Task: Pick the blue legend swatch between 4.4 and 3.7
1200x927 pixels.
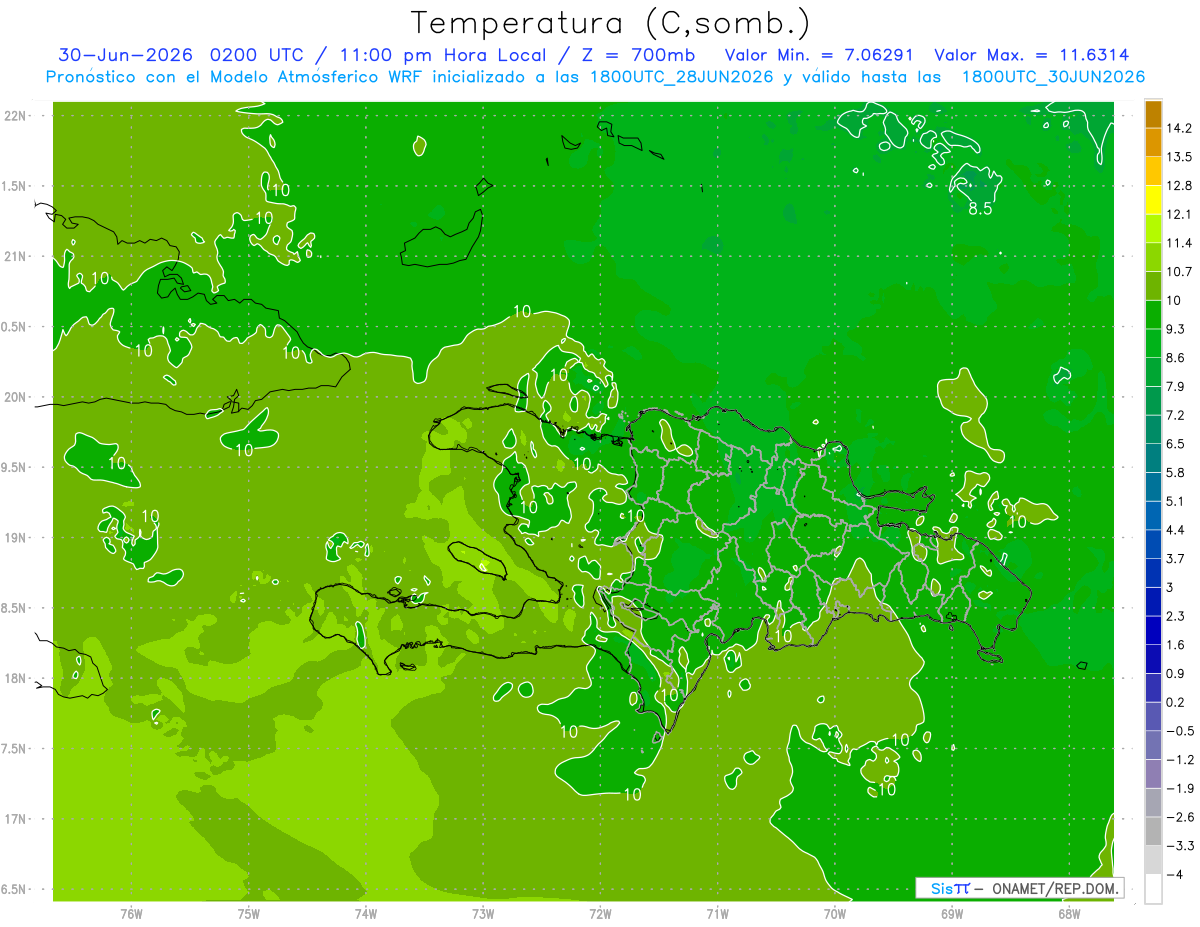Action: 1153,545
